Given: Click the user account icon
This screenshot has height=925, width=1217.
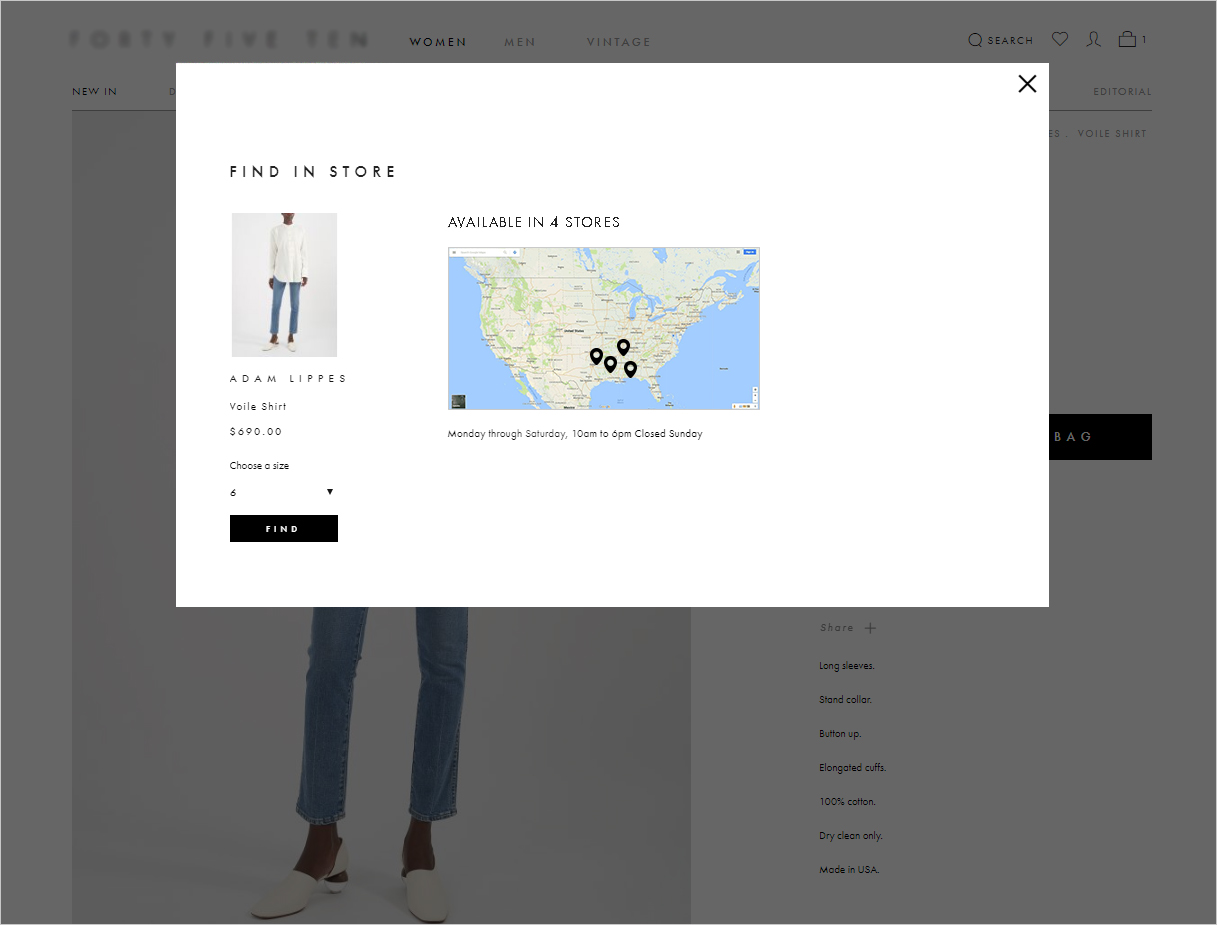Looking at the screenshot, I should (1094, 39).
